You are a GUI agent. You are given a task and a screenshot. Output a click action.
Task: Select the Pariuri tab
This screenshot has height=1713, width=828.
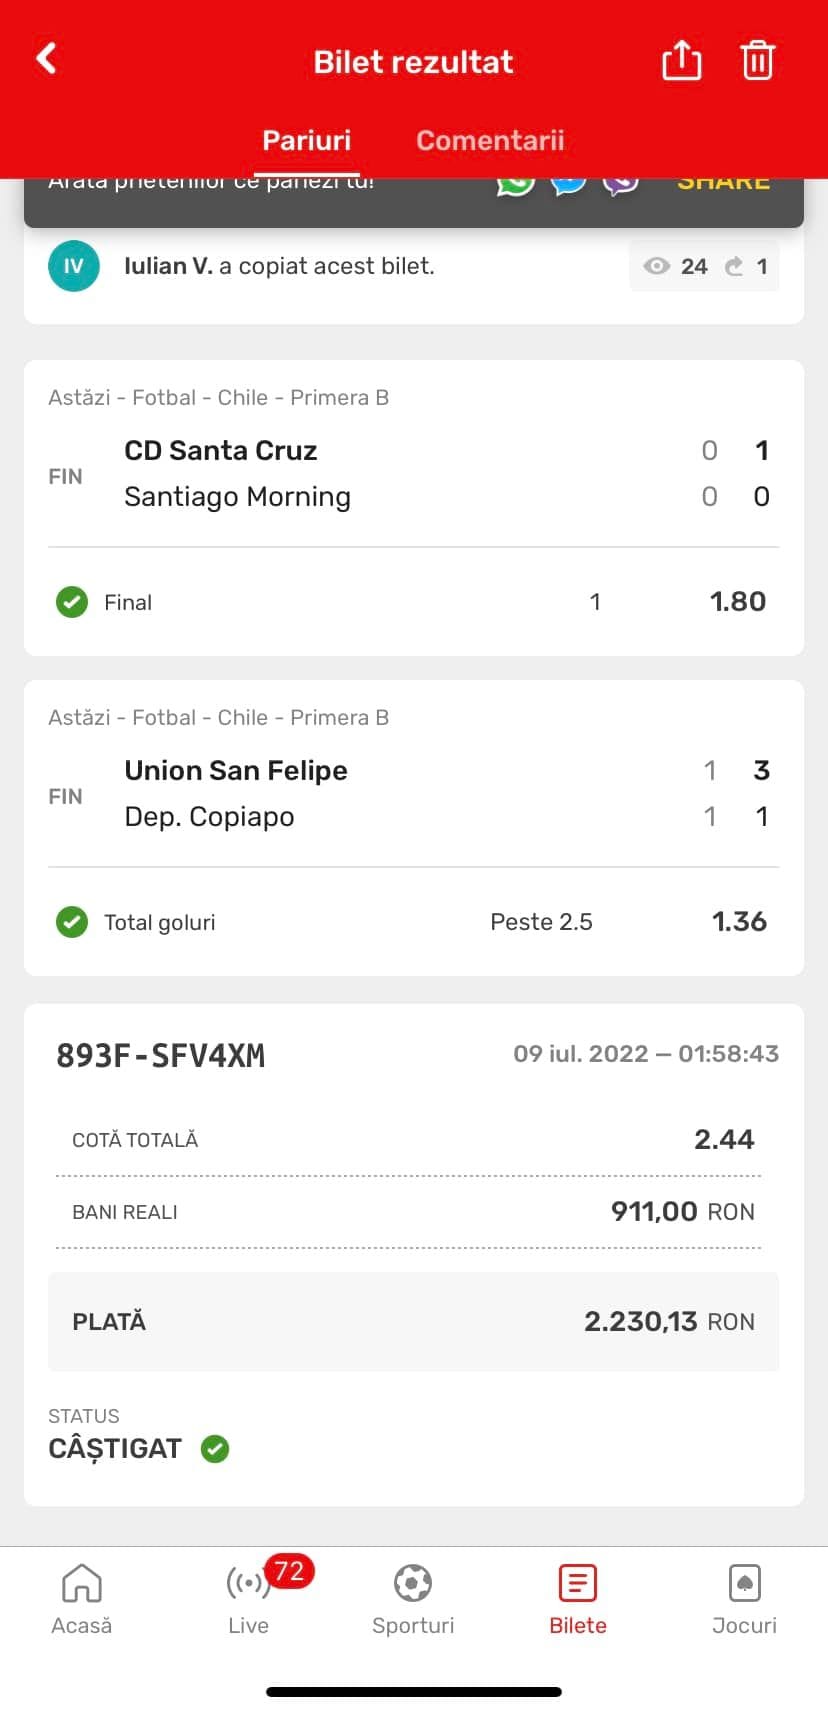(x=306, y=140)
